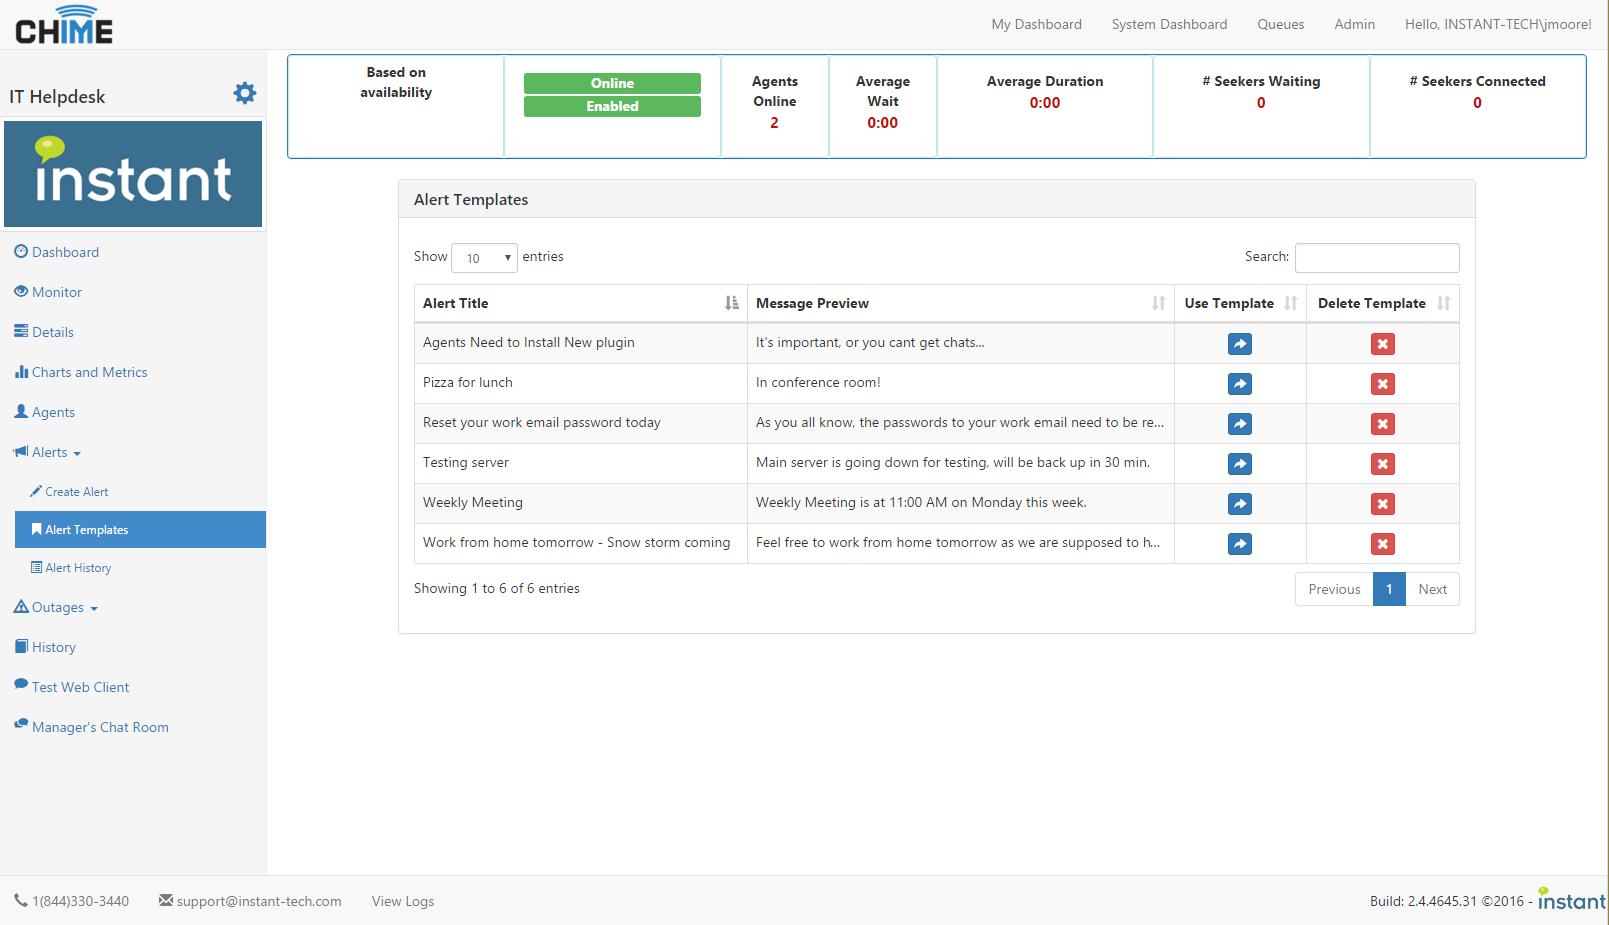This screenshot has width=1609, height=925.
Task: Sort table by Alert Title
Action: tap(580, 303)
